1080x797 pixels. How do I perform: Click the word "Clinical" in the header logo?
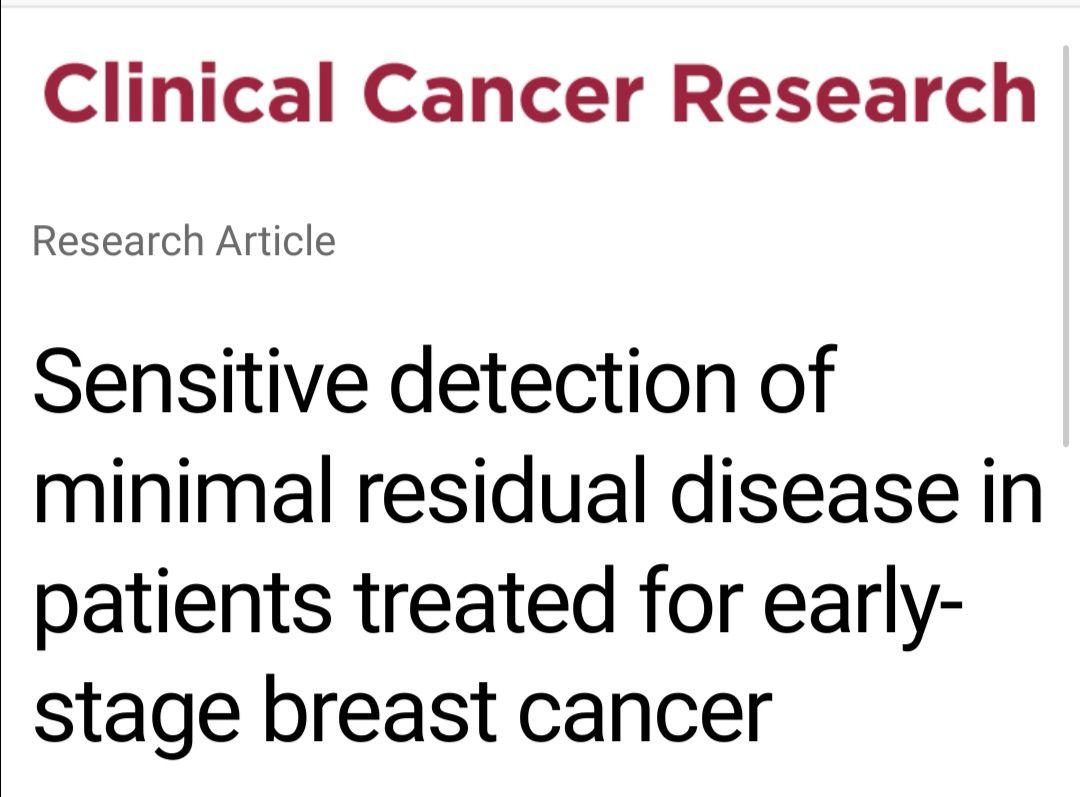click(x=189, y=93)
